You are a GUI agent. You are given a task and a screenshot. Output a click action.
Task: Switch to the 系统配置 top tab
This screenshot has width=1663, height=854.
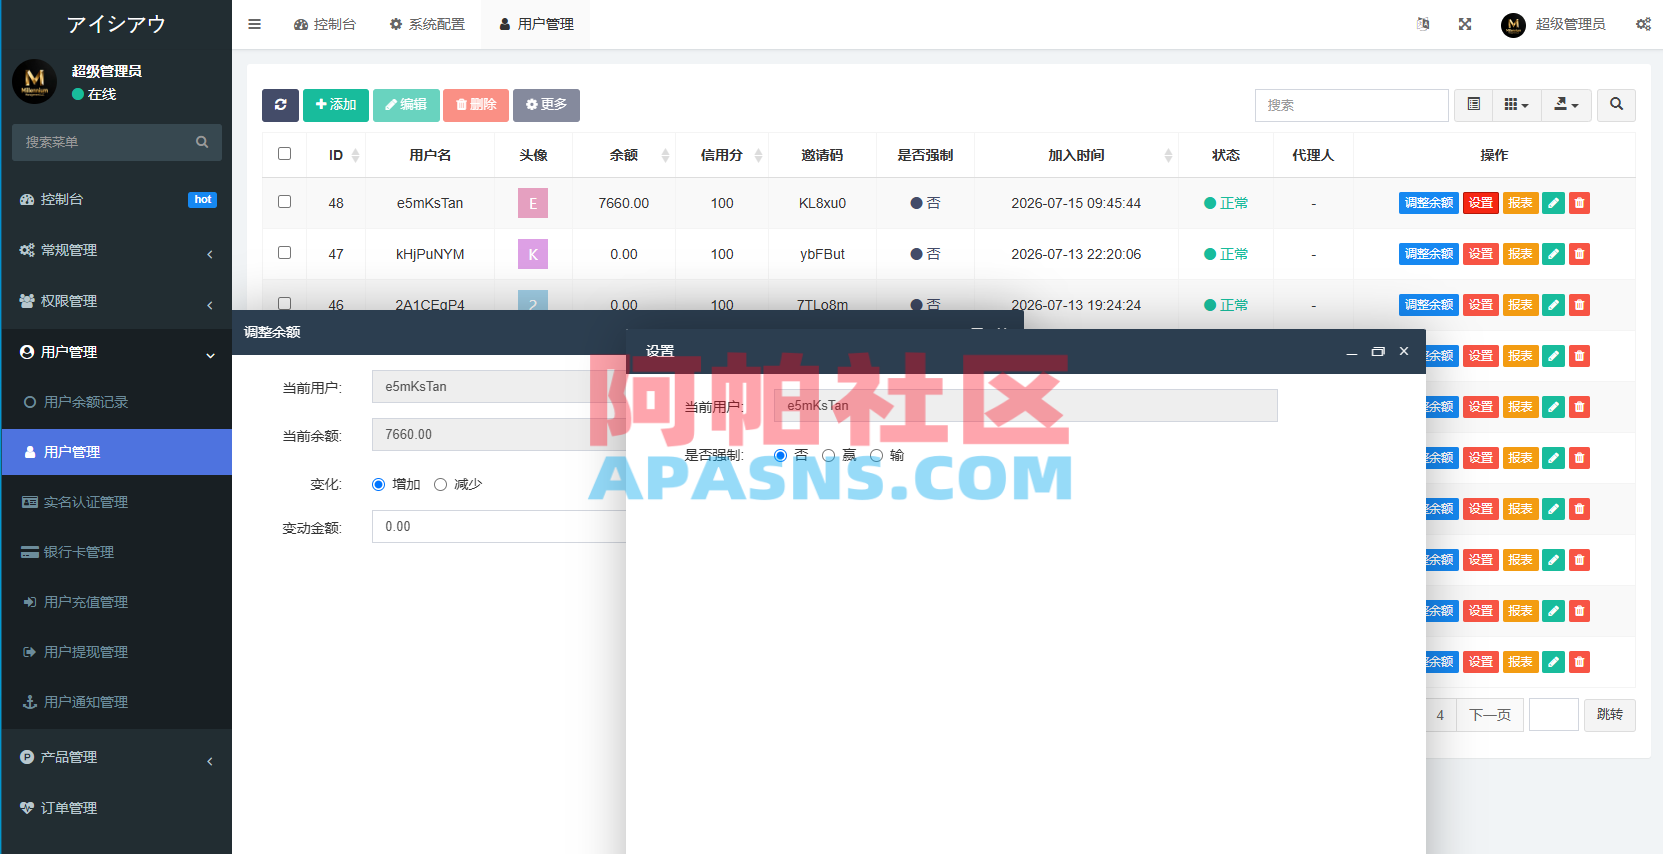427,24
